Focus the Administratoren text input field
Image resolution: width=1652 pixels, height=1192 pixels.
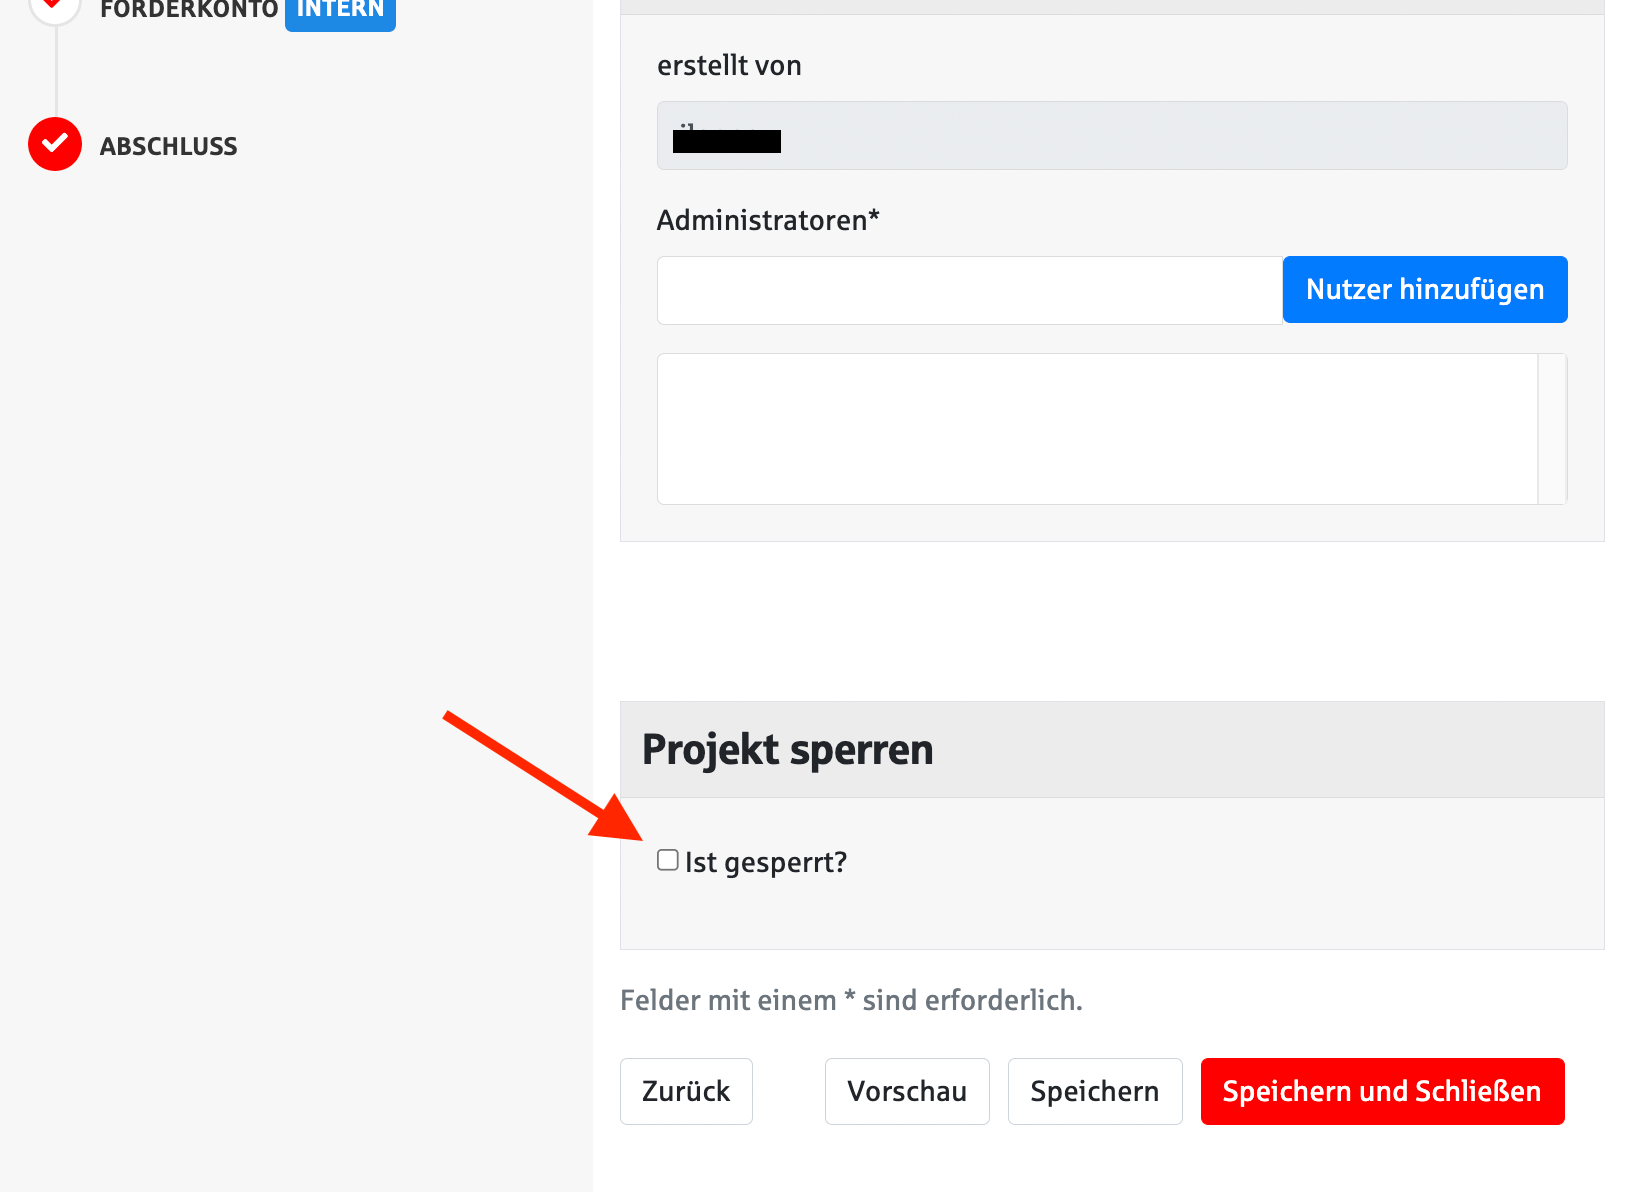point(969,290)
